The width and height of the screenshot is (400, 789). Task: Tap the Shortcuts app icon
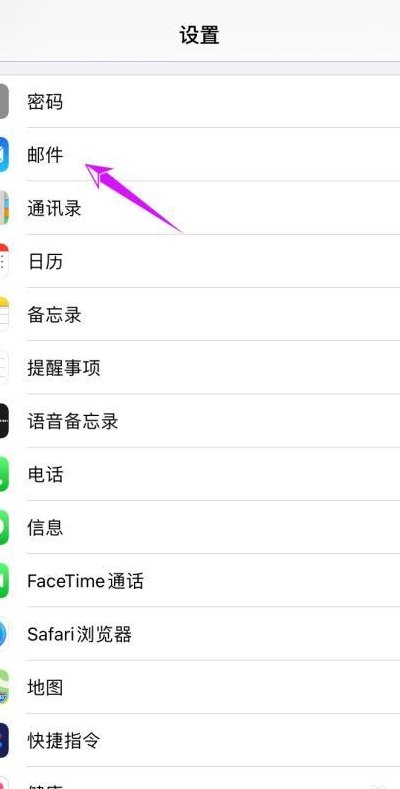(x=4, y=741)
